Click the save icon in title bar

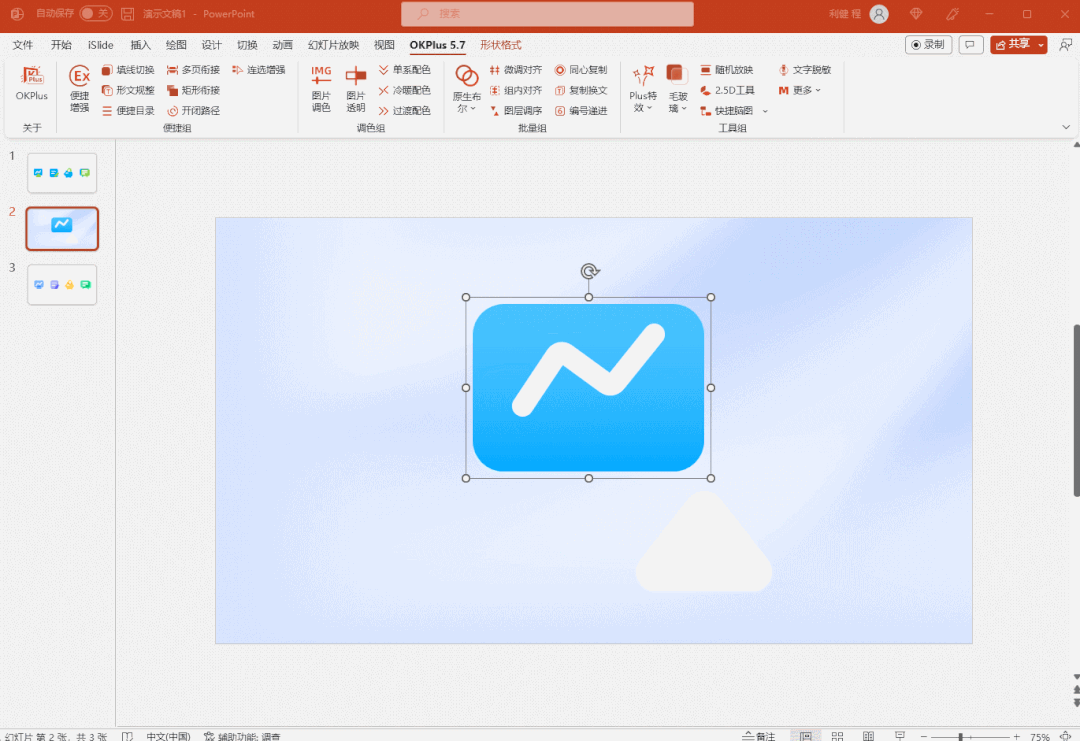coord(127,14)
